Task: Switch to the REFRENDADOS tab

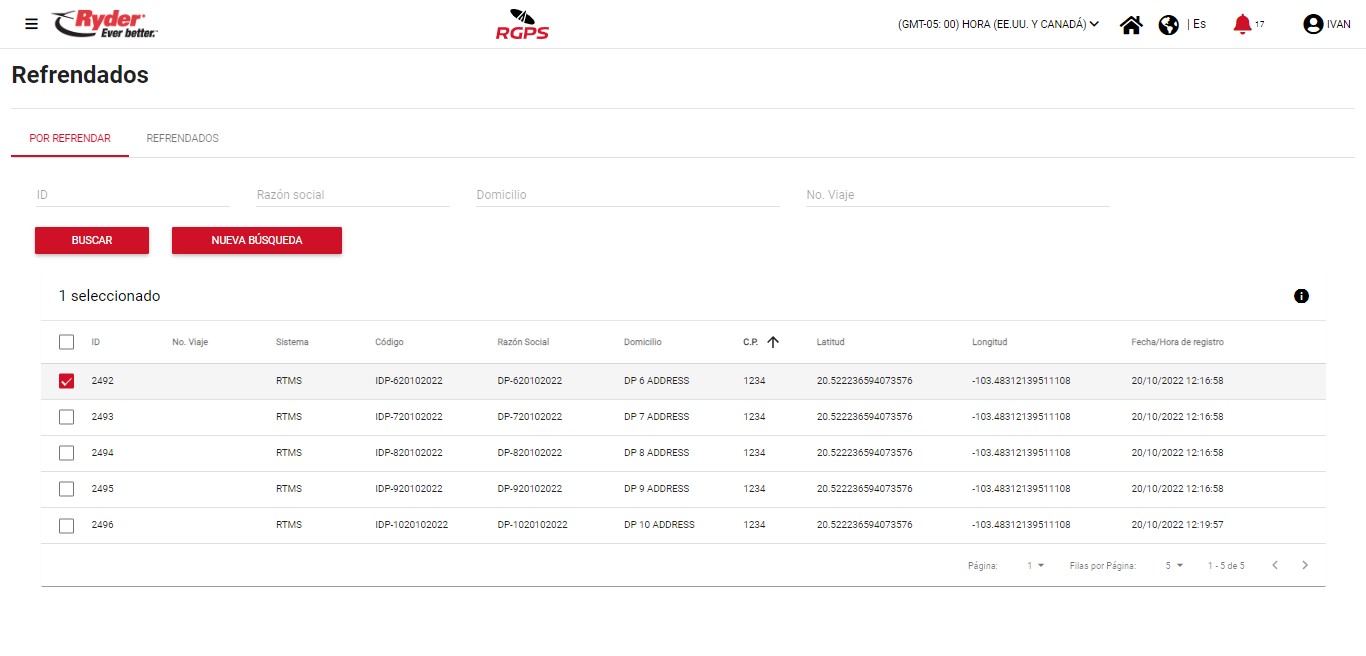Action: (182, 138)
